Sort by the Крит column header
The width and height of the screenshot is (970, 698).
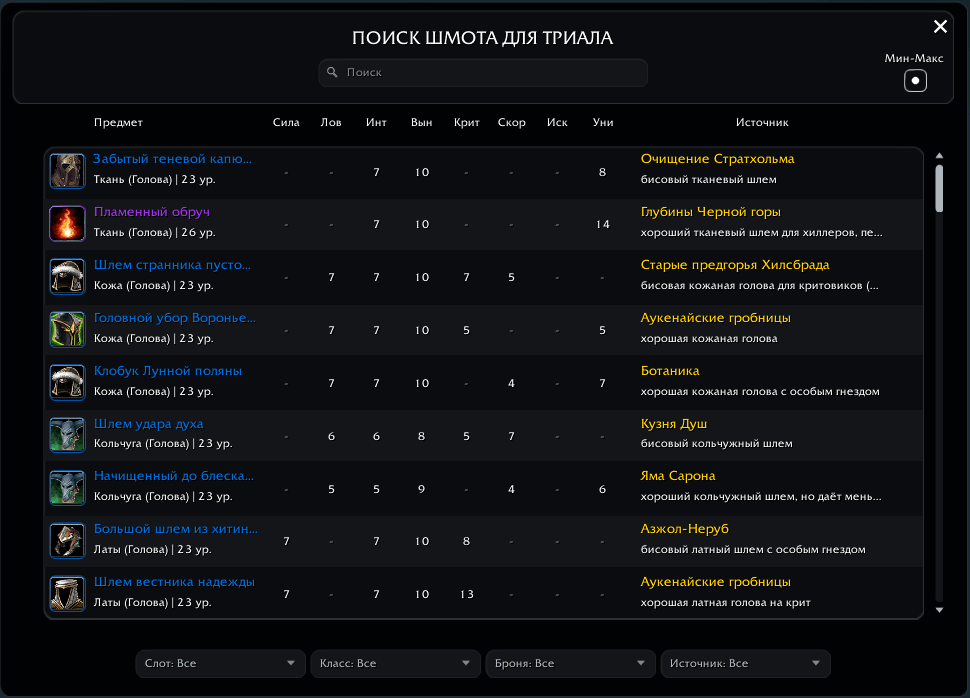[466, 123]
